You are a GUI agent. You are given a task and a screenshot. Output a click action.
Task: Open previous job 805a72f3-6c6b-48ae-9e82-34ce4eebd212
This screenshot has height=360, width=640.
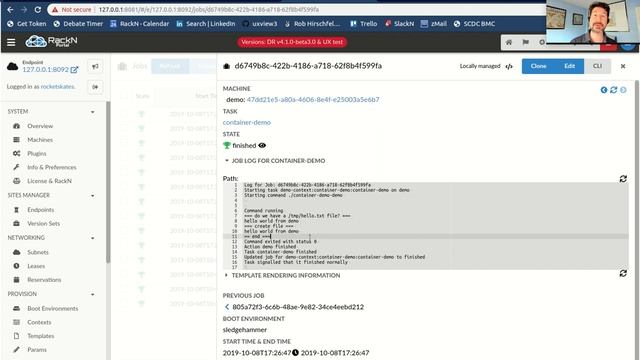click(298, 307)
